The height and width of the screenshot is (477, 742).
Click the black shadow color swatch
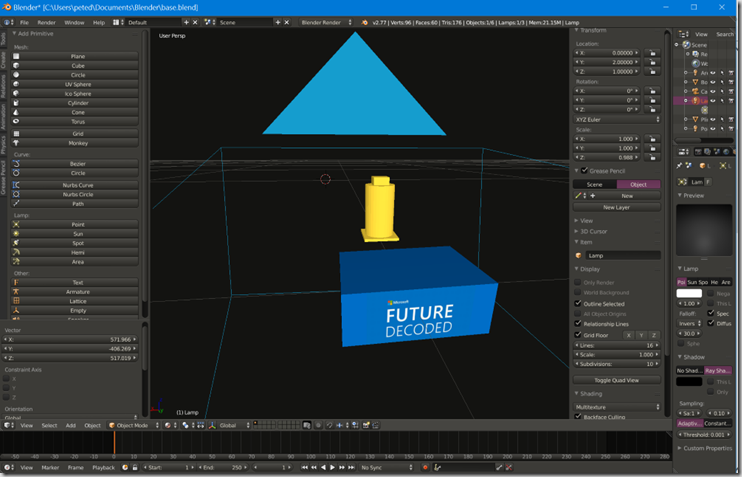[689, 381]
